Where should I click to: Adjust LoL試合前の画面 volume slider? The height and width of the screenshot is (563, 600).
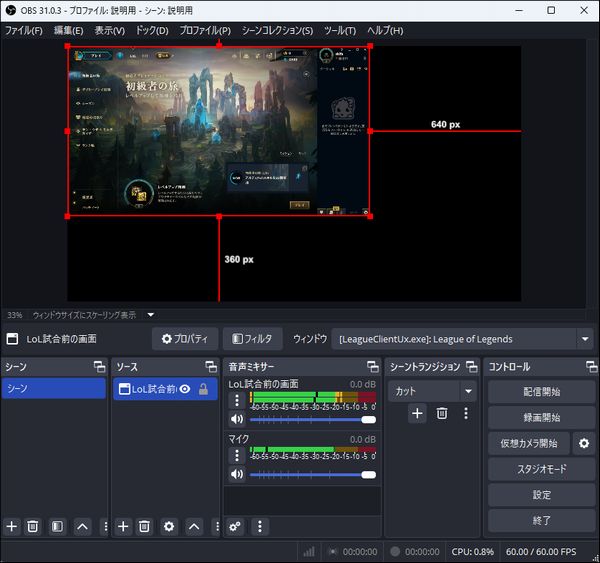pyautogui.click(x=313, y=420)
